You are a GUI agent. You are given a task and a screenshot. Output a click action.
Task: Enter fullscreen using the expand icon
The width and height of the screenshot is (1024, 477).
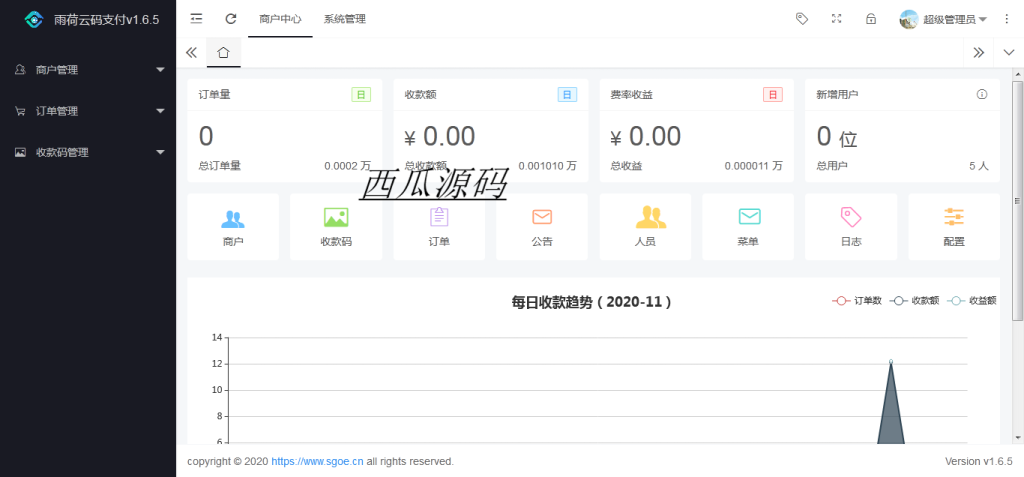click(x=837, y=19)
